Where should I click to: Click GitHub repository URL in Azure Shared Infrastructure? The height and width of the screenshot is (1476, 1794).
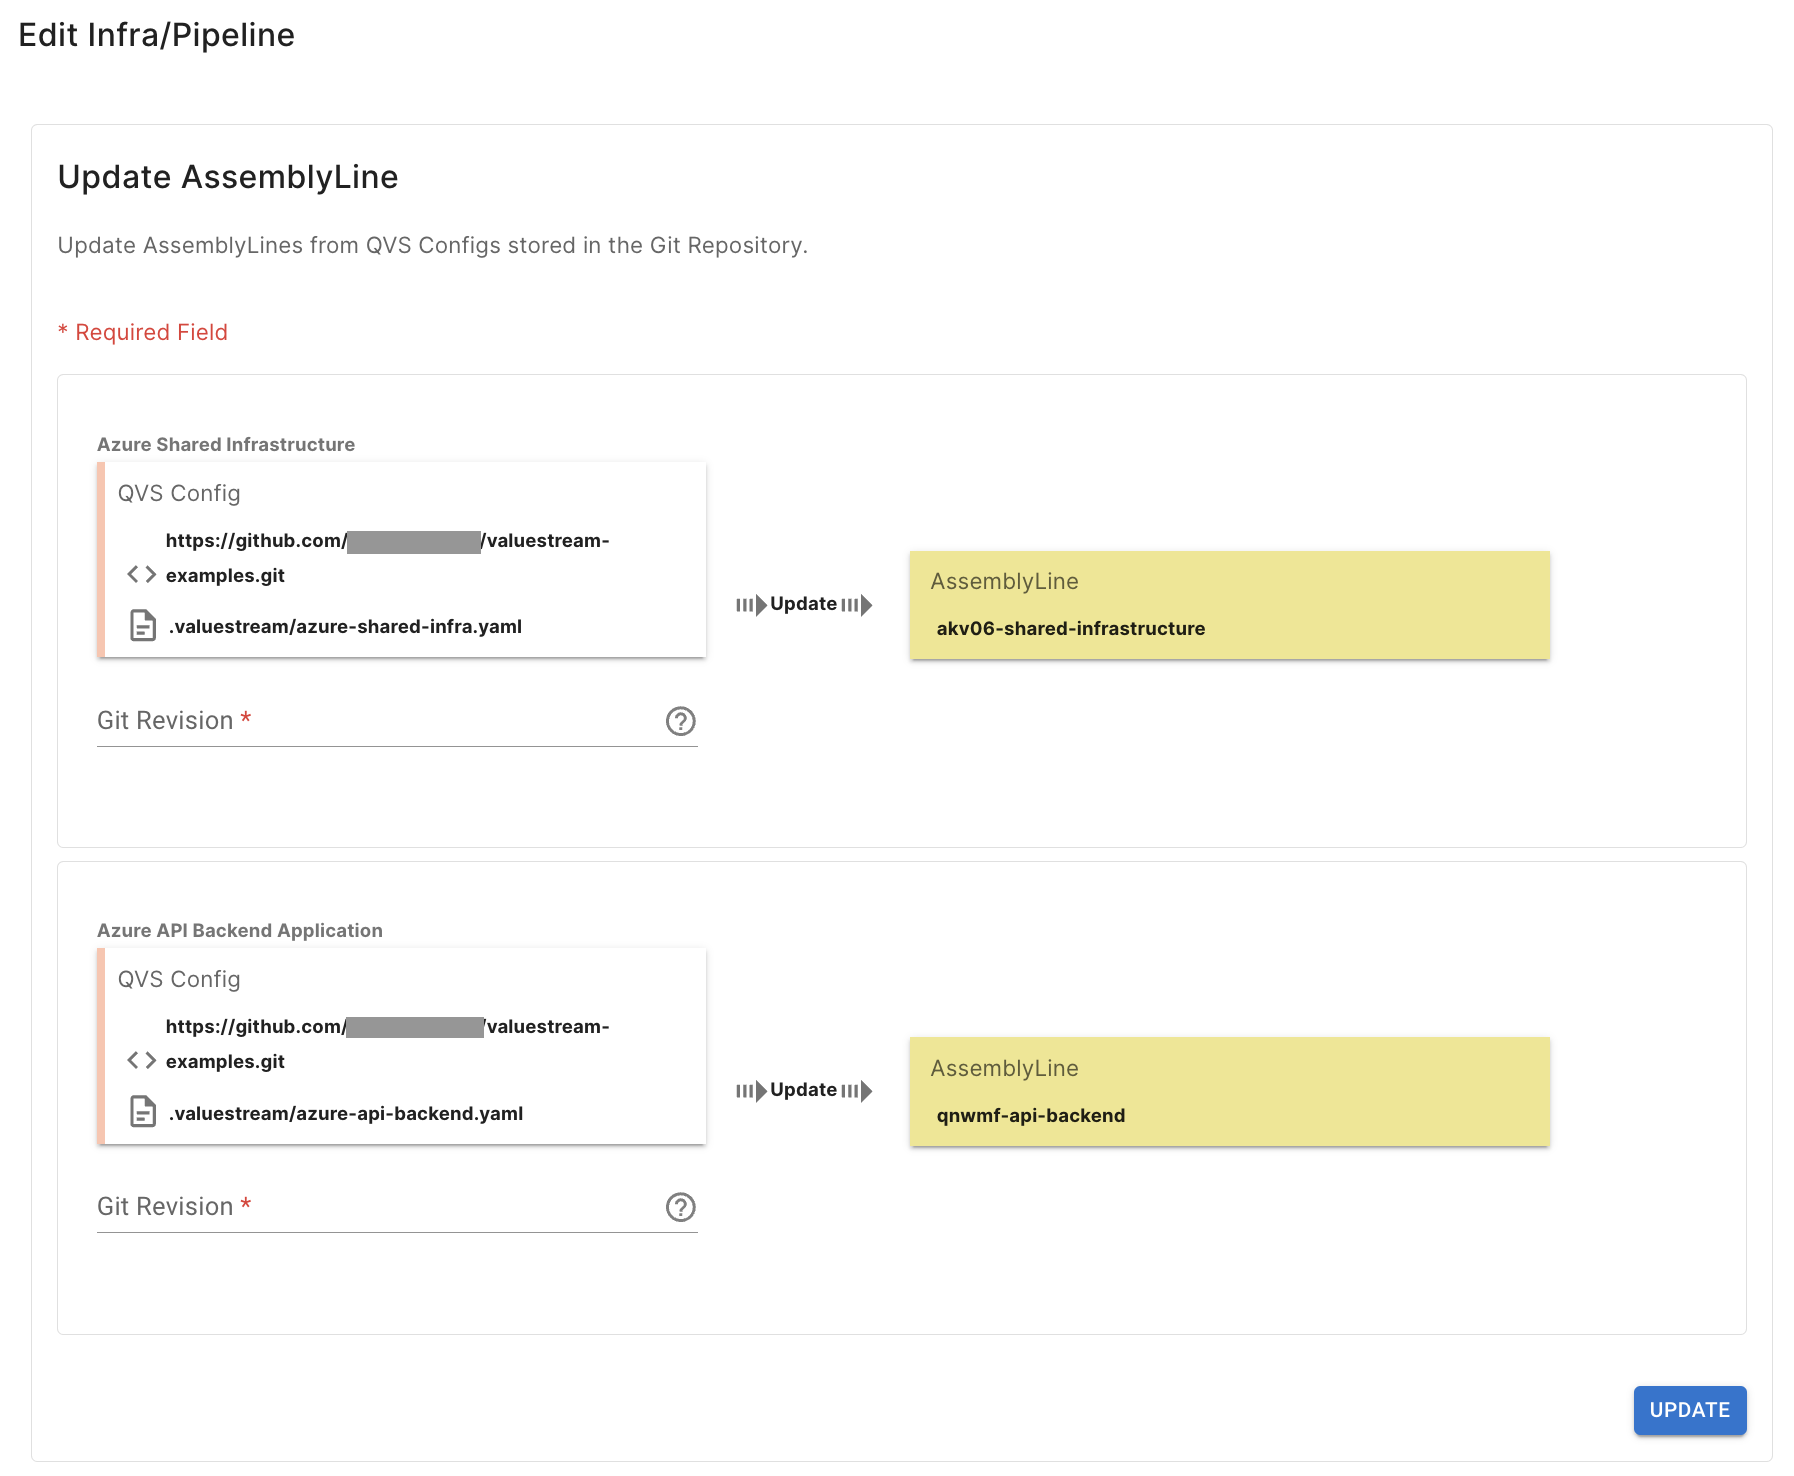pyautogui.click(x=387, y=557)
